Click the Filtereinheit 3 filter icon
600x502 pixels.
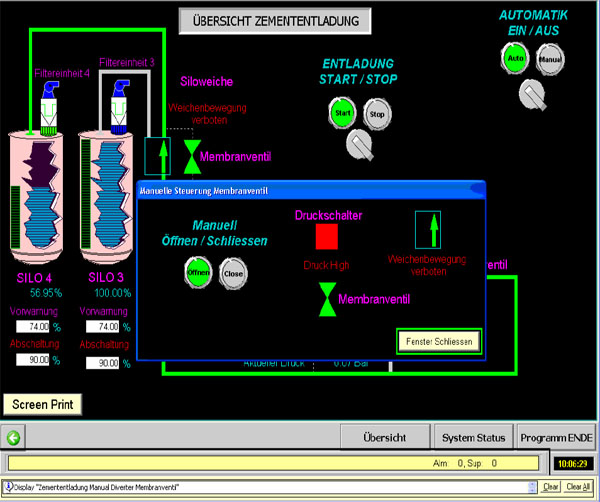click(x=123, y=99)
